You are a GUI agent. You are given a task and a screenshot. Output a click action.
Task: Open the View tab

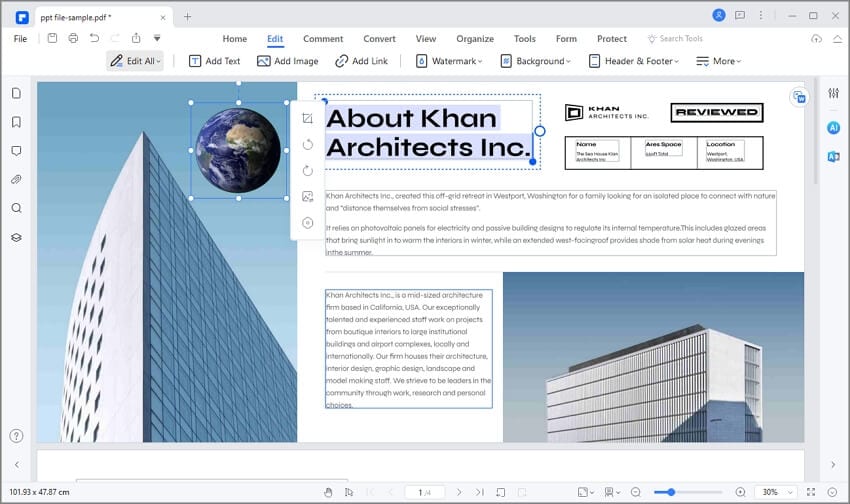(426, 38)
